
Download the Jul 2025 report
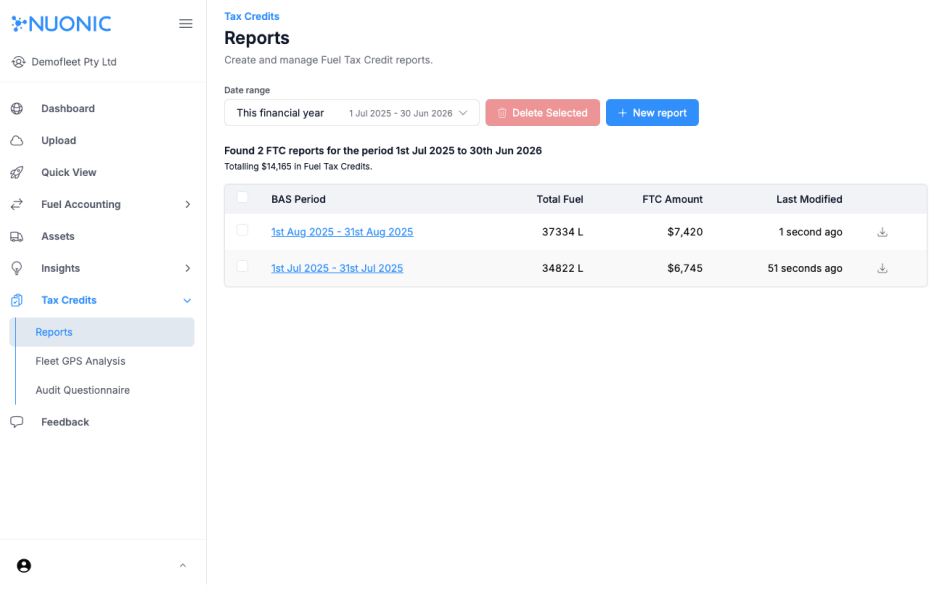pyautogui.click(x=882, y=268)
